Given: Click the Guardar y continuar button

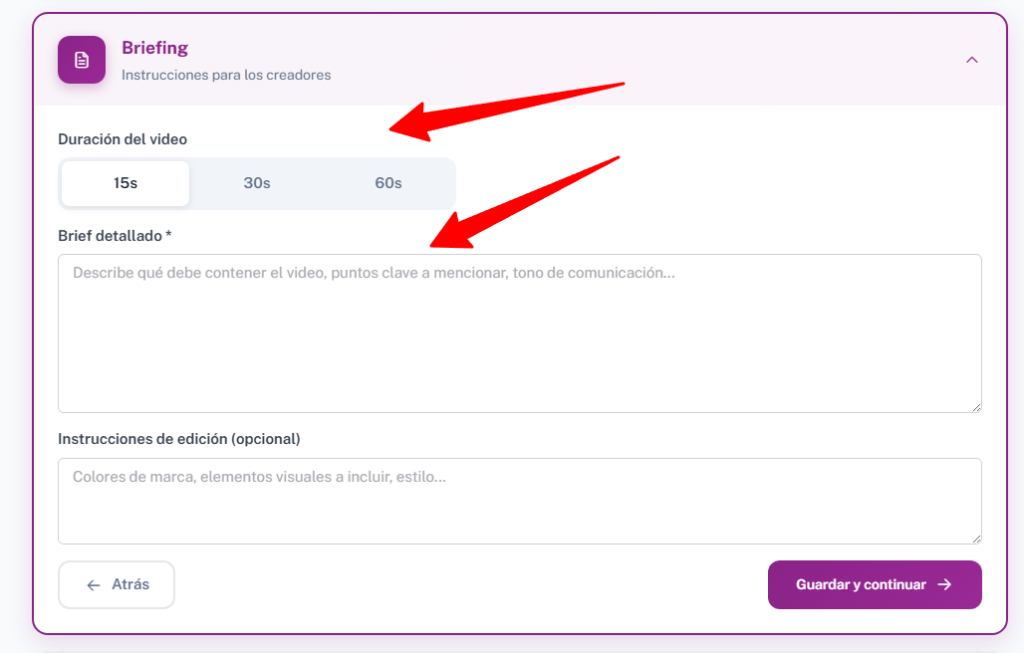Looking at the screenshot, I should pos(874,585).
